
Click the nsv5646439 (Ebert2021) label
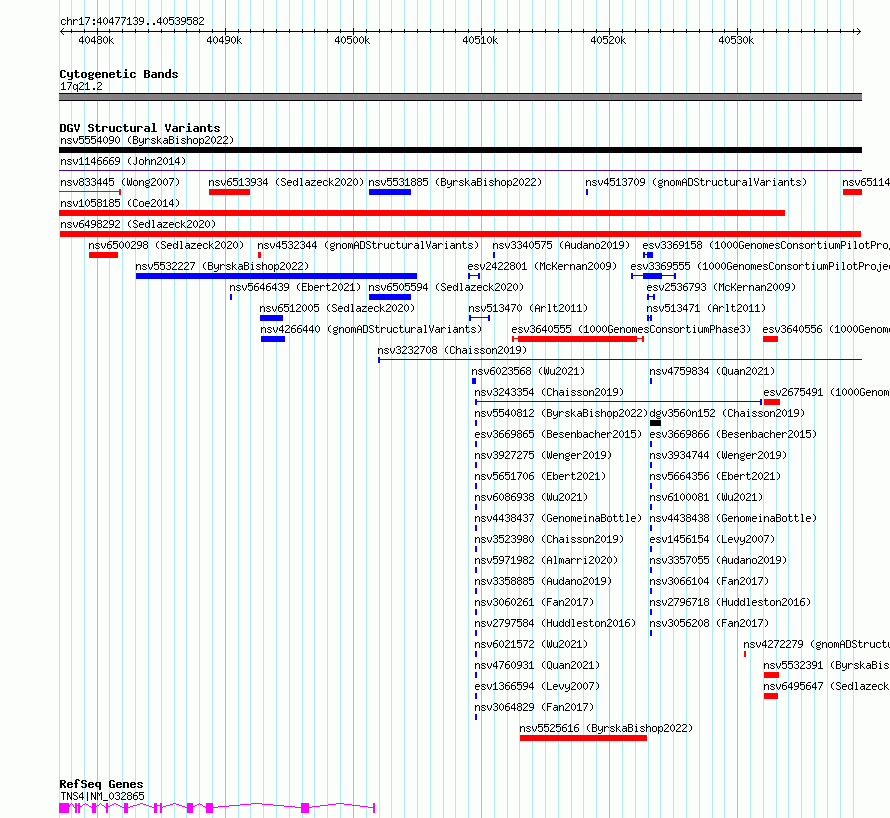click(295, 287)
